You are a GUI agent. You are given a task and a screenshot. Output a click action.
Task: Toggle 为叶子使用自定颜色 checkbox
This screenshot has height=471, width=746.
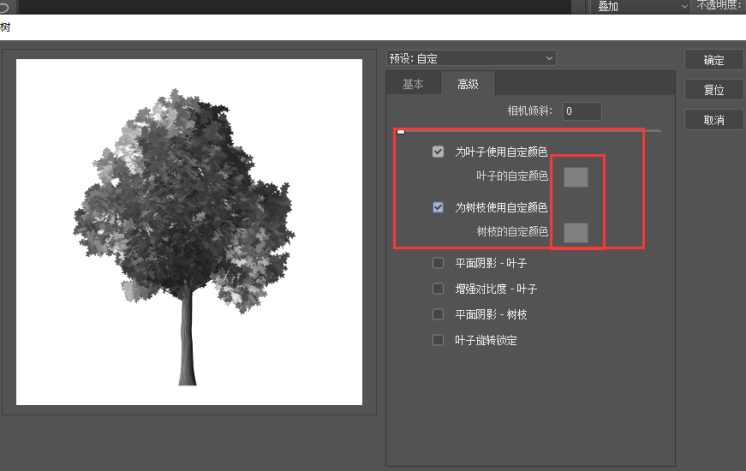coord(438,152)
